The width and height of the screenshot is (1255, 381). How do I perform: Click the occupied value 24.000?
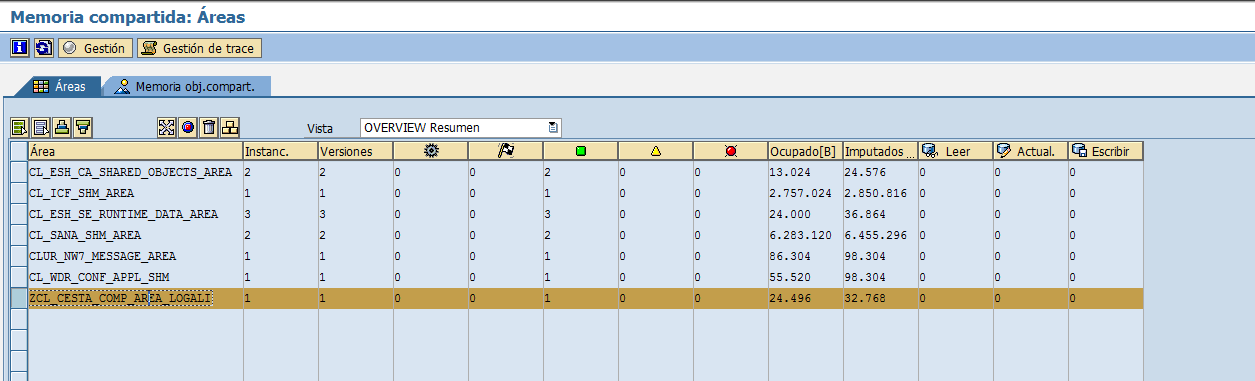point(805,214)
